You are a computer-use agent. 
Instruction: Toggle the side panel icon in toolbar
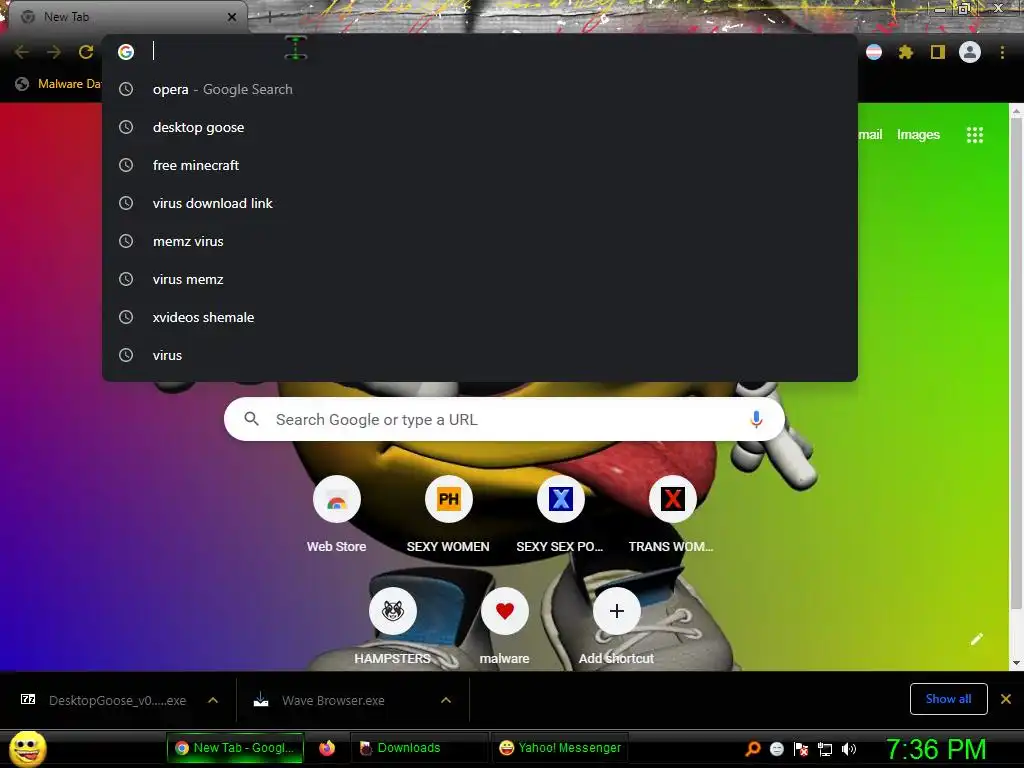(x=937, y=52)
